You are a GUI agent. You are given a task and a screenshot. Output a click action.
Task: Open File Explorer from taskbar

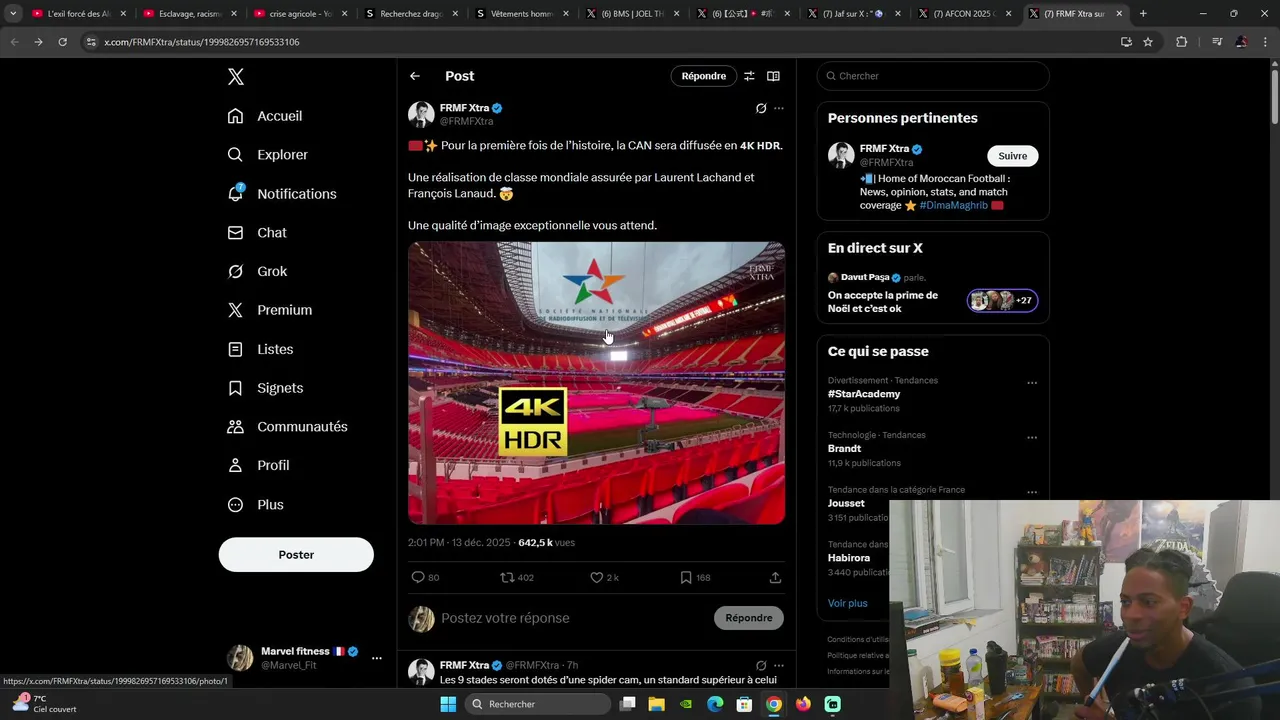pos(657,704)
